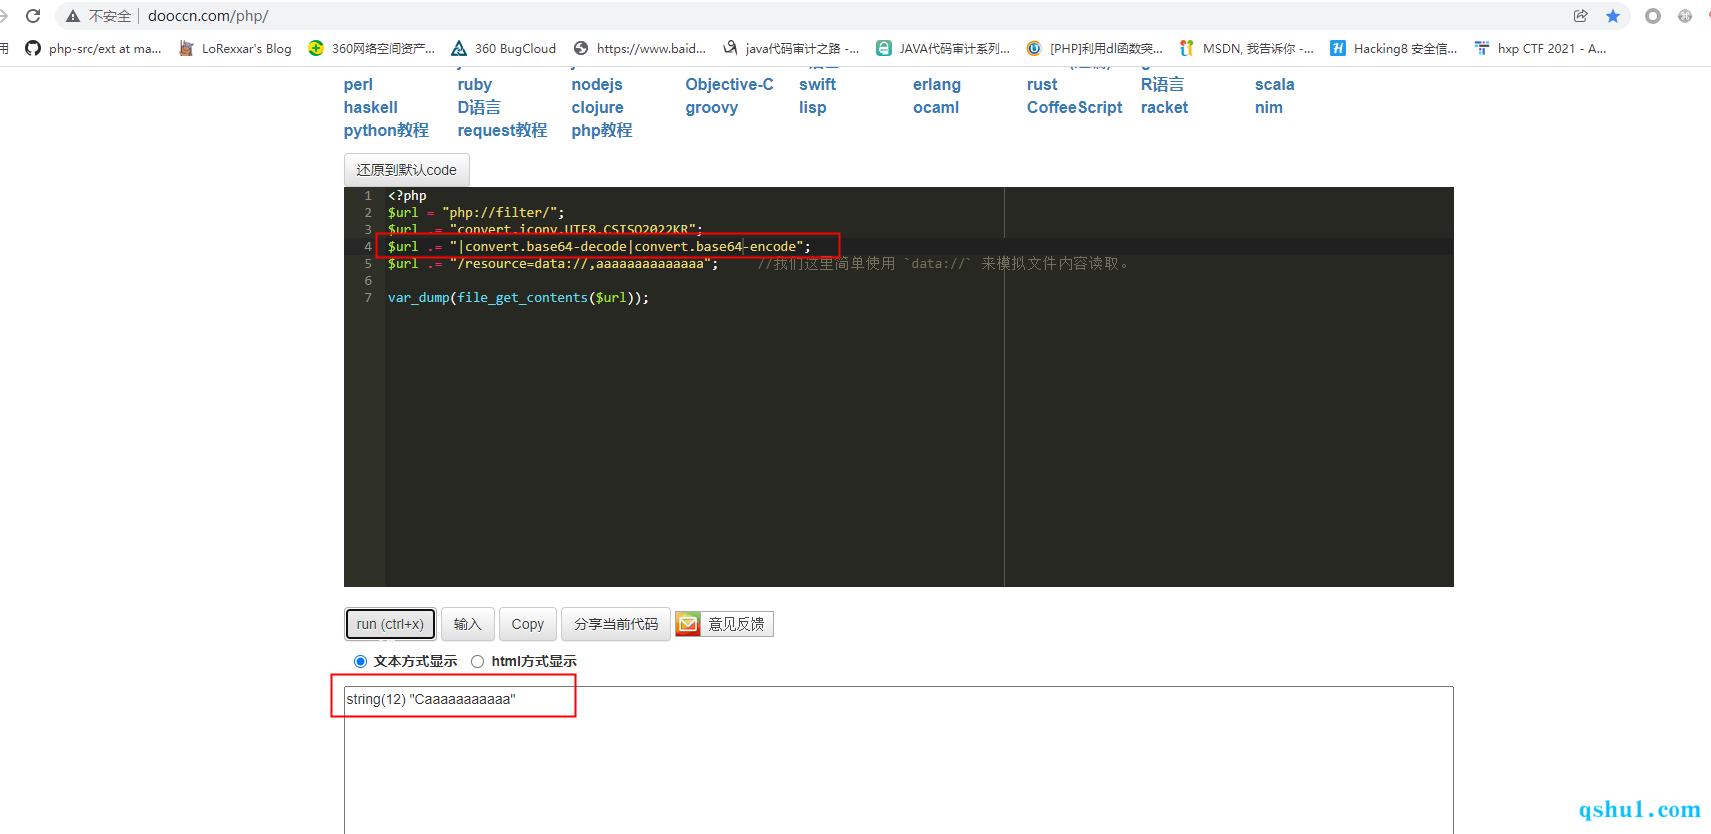
Task: Open the https://www.baid... bookmark
Action: pyautogui.click(x=640, y=48)
